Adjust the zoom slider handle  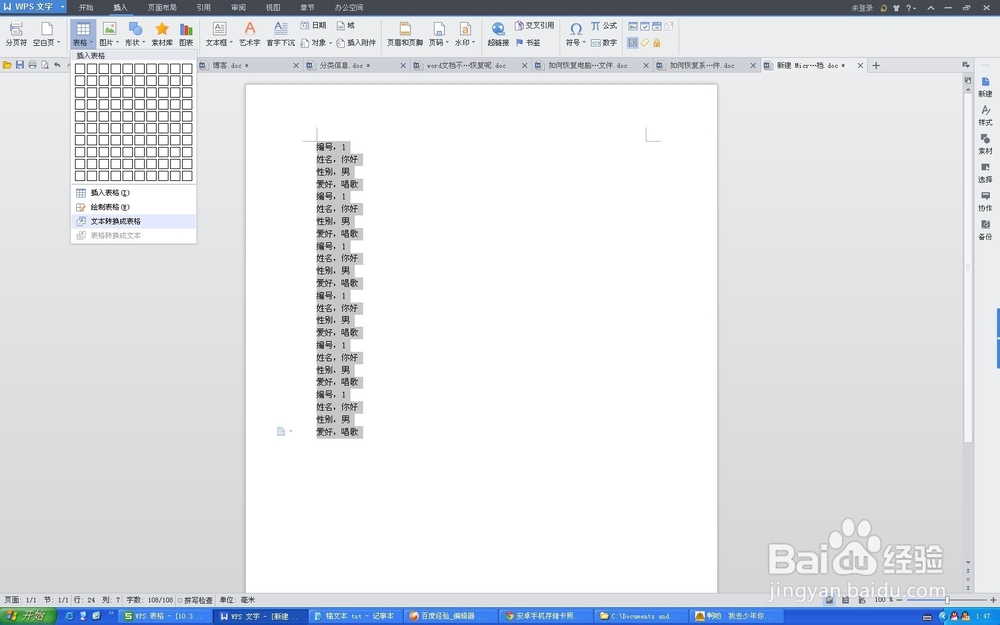tap(947, 600)
